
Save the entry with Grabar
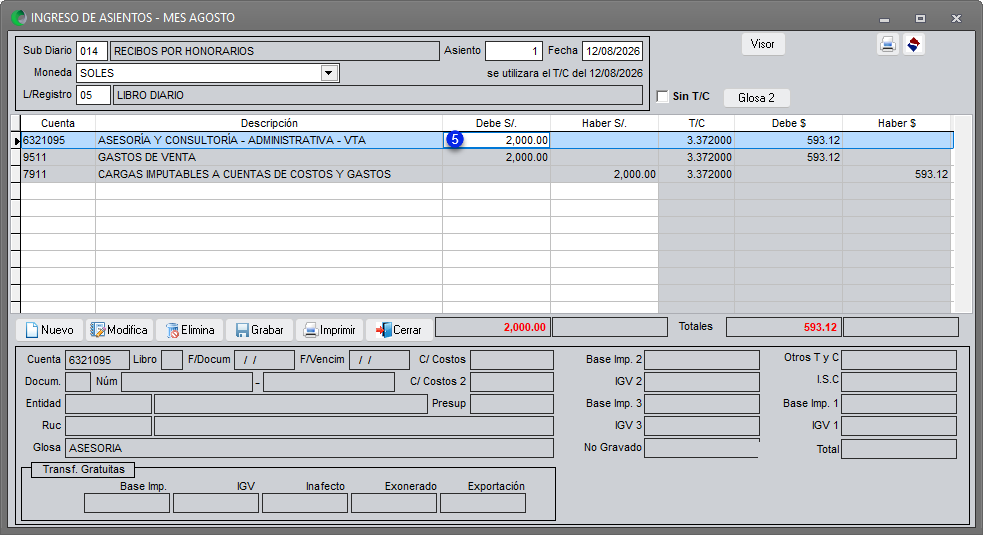tap(259, 330)
